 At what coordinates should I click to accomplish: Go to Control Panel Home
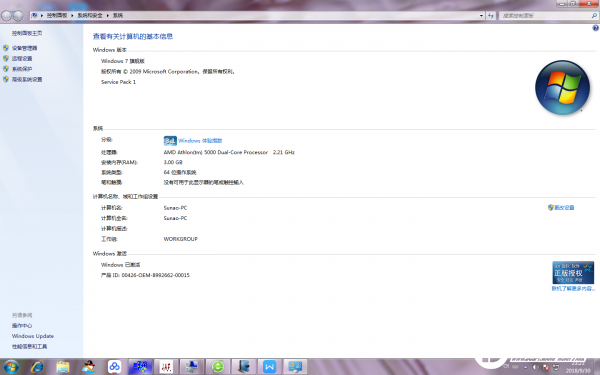27,33
